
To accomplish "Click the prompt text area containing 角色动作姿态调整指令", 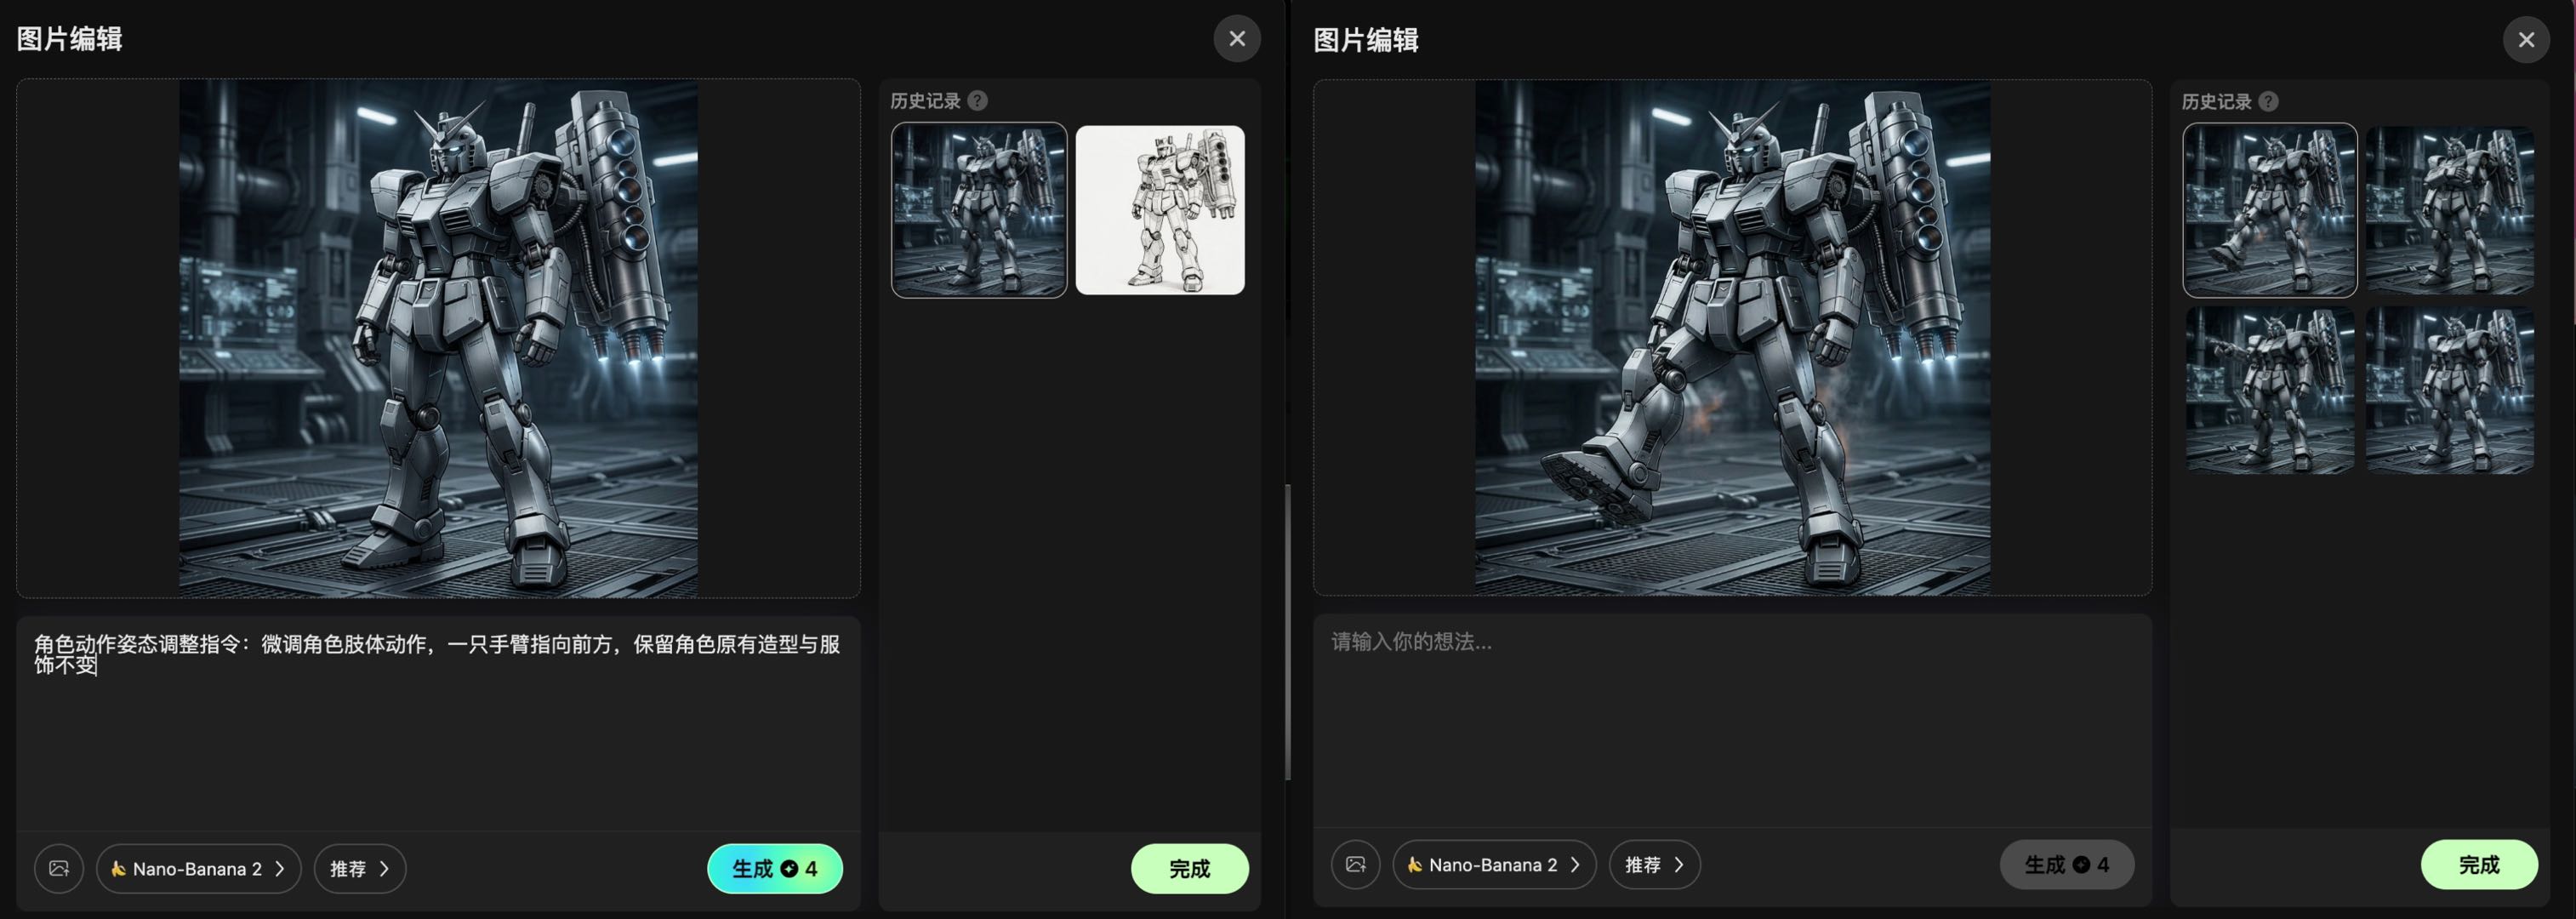I will pos(438,722).
